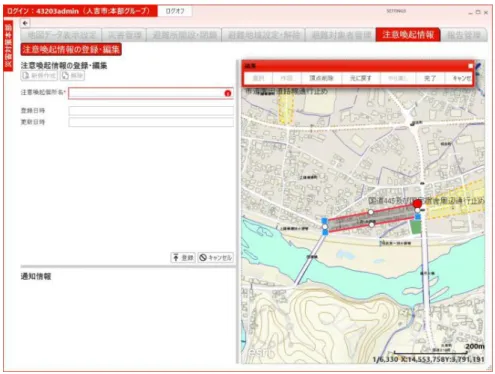This screenshot has width=495, height=374.
Task: Click the 200m scale bar label
Action: tap(475, 346)
